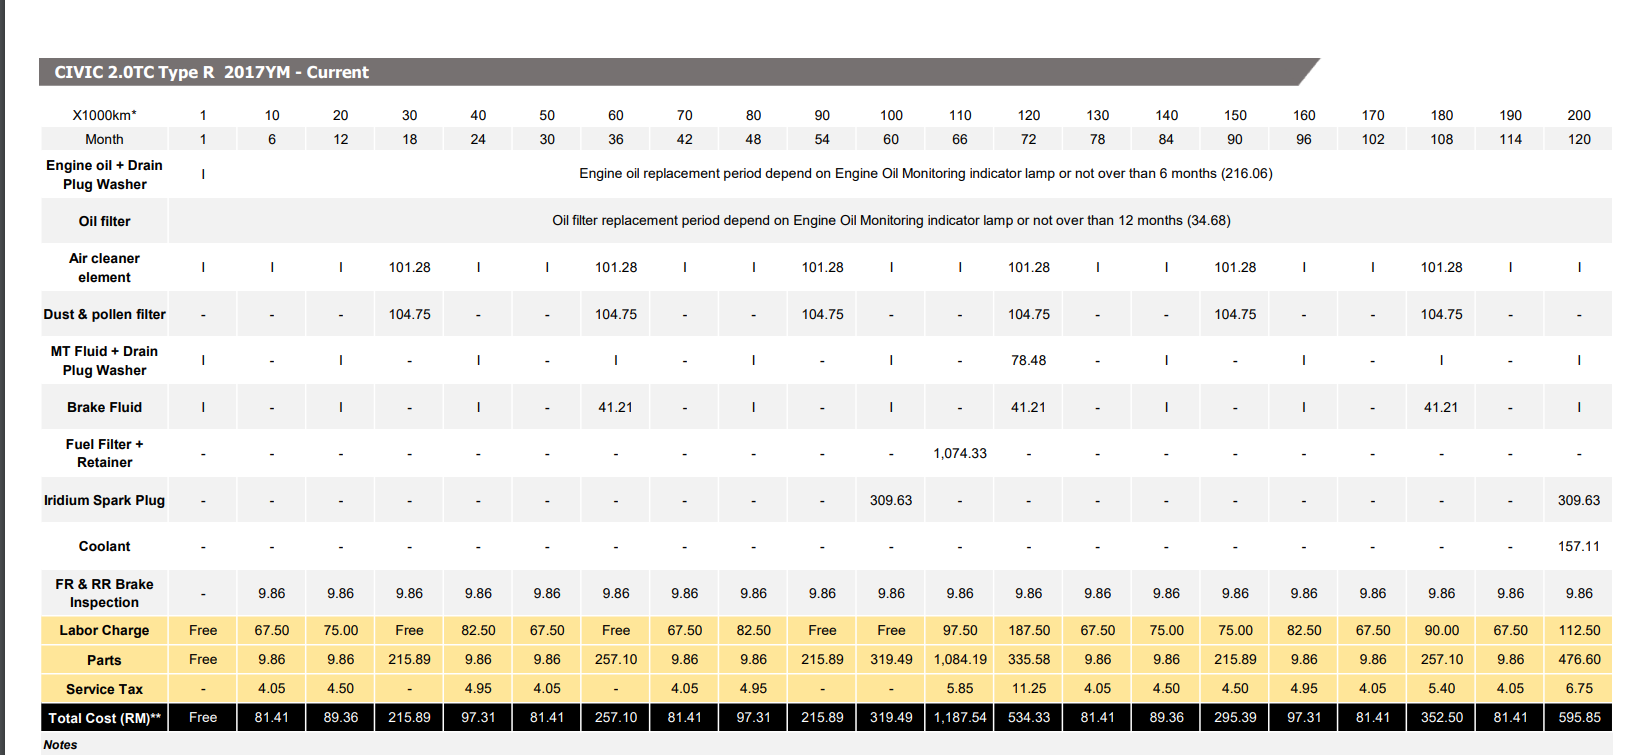
Task: Click the engine oil replacement period note (216.06)
Action: (x=926, y=173)
